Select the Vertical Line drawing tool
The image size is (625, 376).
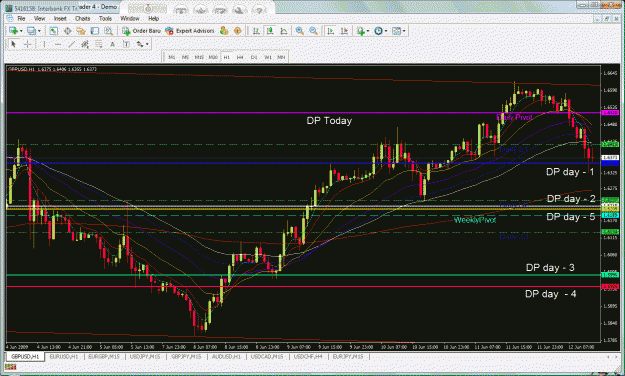44,44
